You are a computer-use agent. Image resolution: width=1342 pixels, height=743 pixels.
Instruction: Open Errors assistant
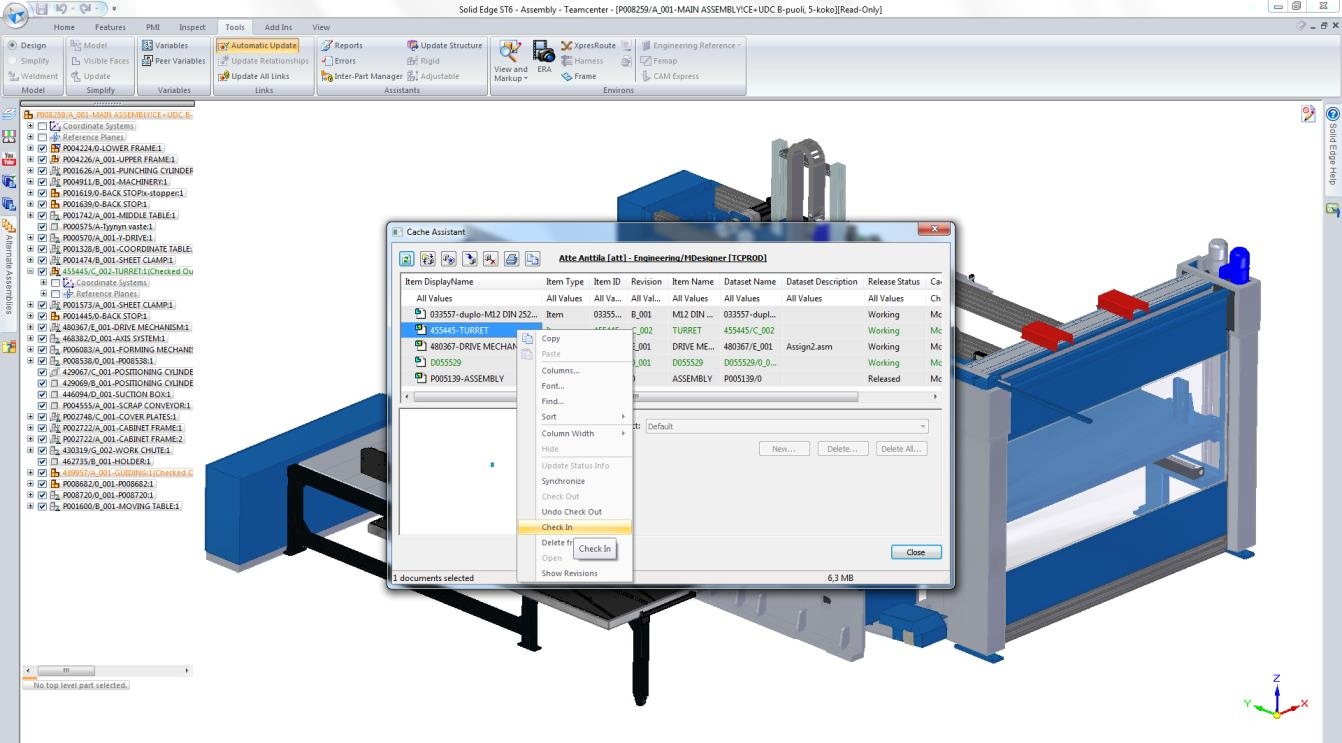(338, 60)
